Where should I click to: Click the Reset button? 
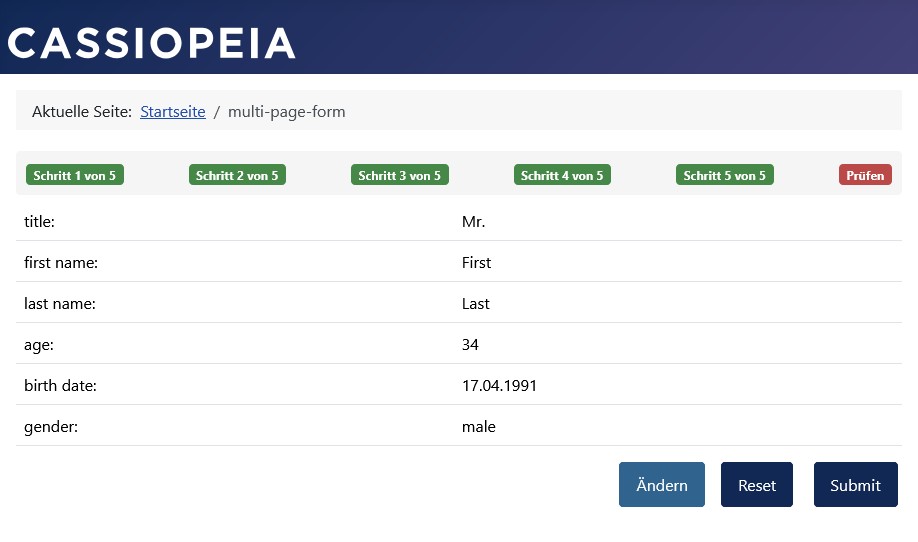756,485
